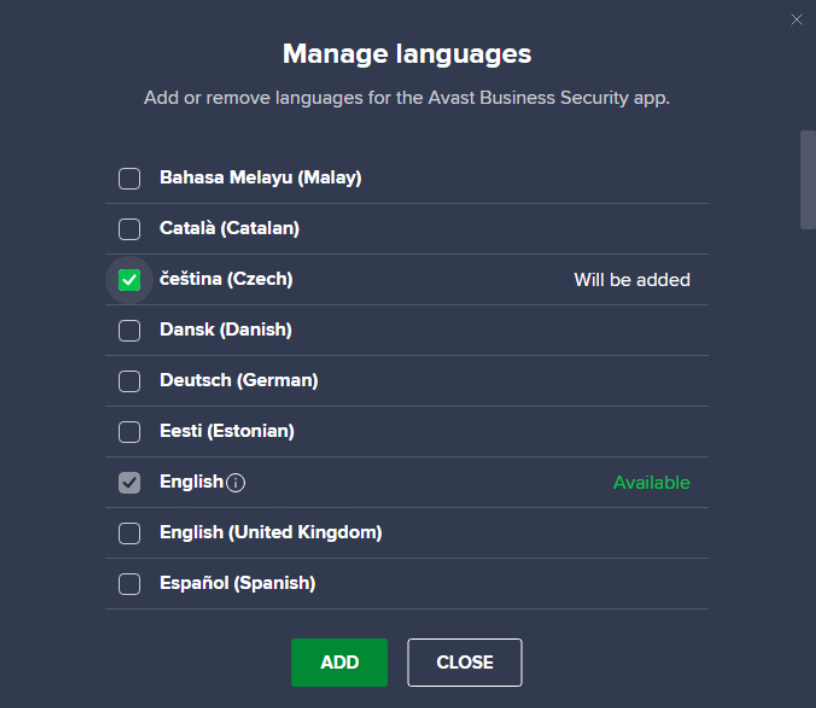Viewport: 816px width, 708px height.
Task: Click the CLOSE button
Action: tap(465, 662)
